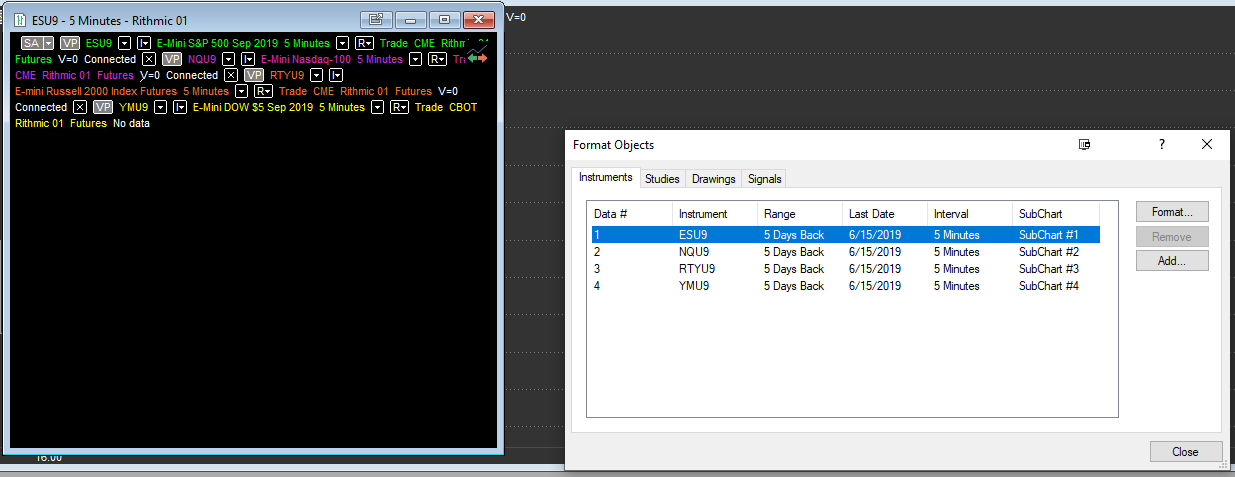This screenshot has width=1235, height=477.
Task: Click the X icon before the RTYU9 VP button
Action: (x=231, y=75)
